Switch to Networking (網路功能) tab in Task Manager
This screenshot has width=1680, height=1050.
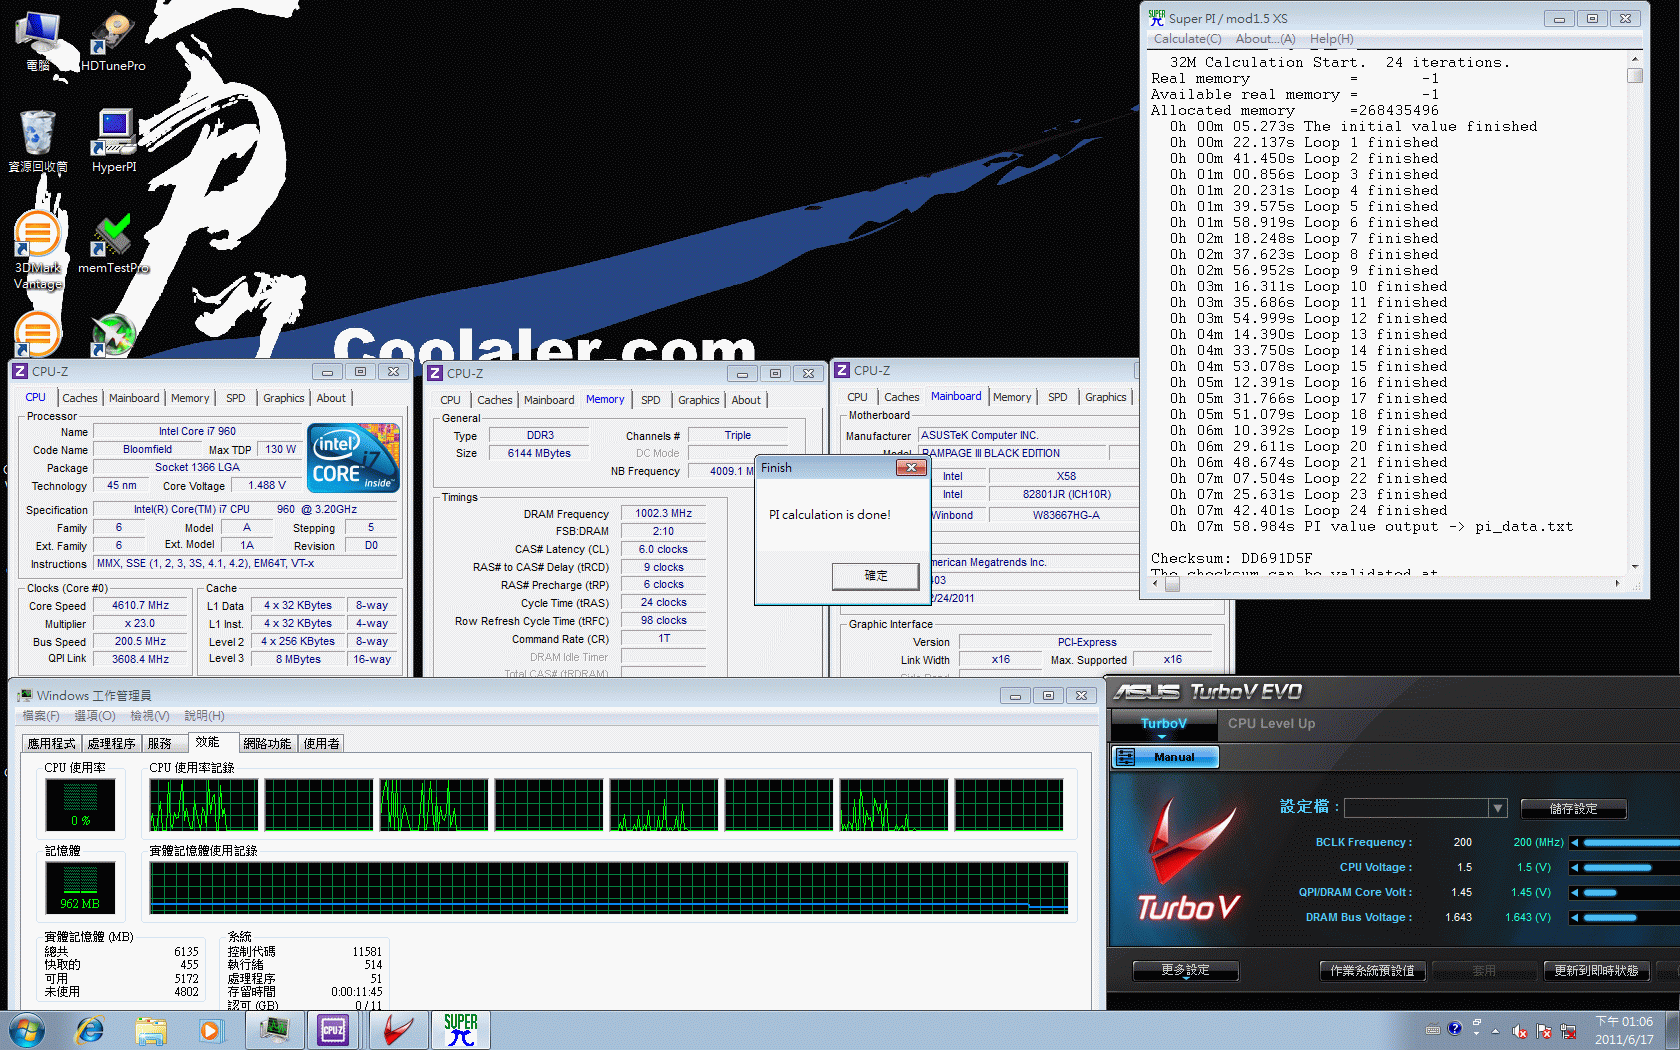coord(267,743)
